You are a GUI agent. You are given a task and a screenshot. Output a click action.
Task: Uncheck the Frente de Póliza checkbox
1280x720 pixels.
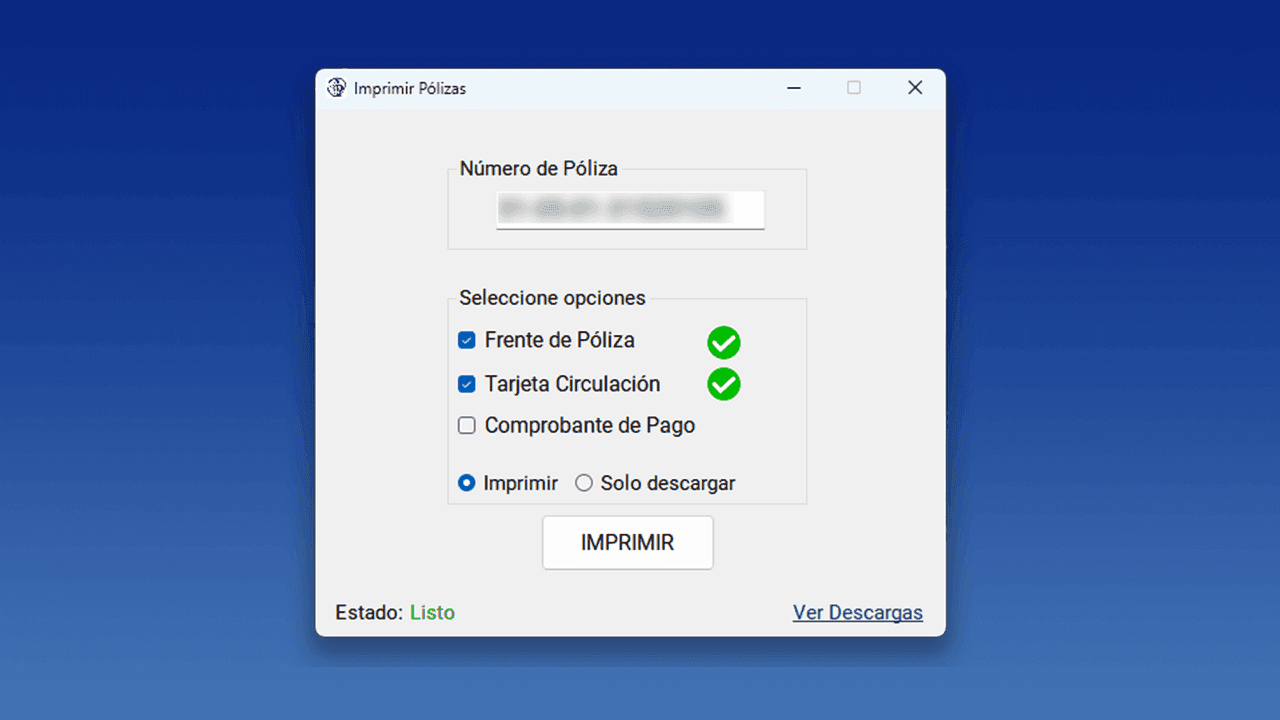coord(466,340)
